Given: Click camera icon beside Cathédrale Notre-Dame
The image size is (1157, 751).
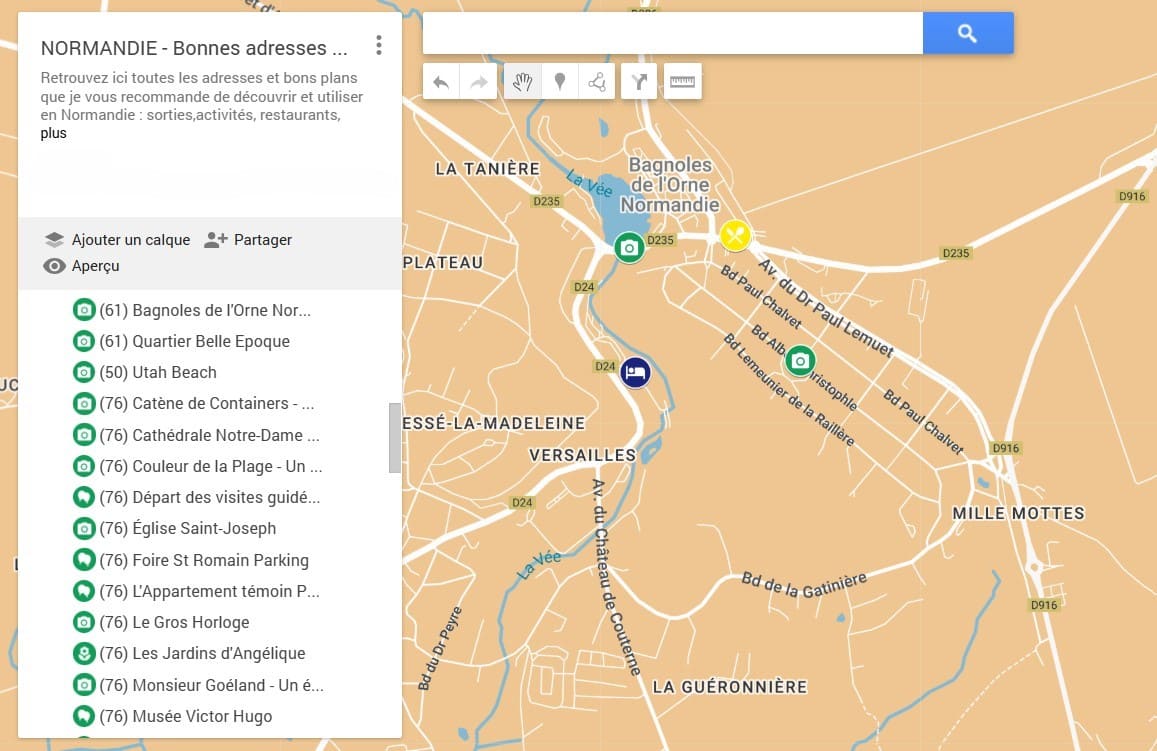Looking at the screenshot, I should point(84,435).
